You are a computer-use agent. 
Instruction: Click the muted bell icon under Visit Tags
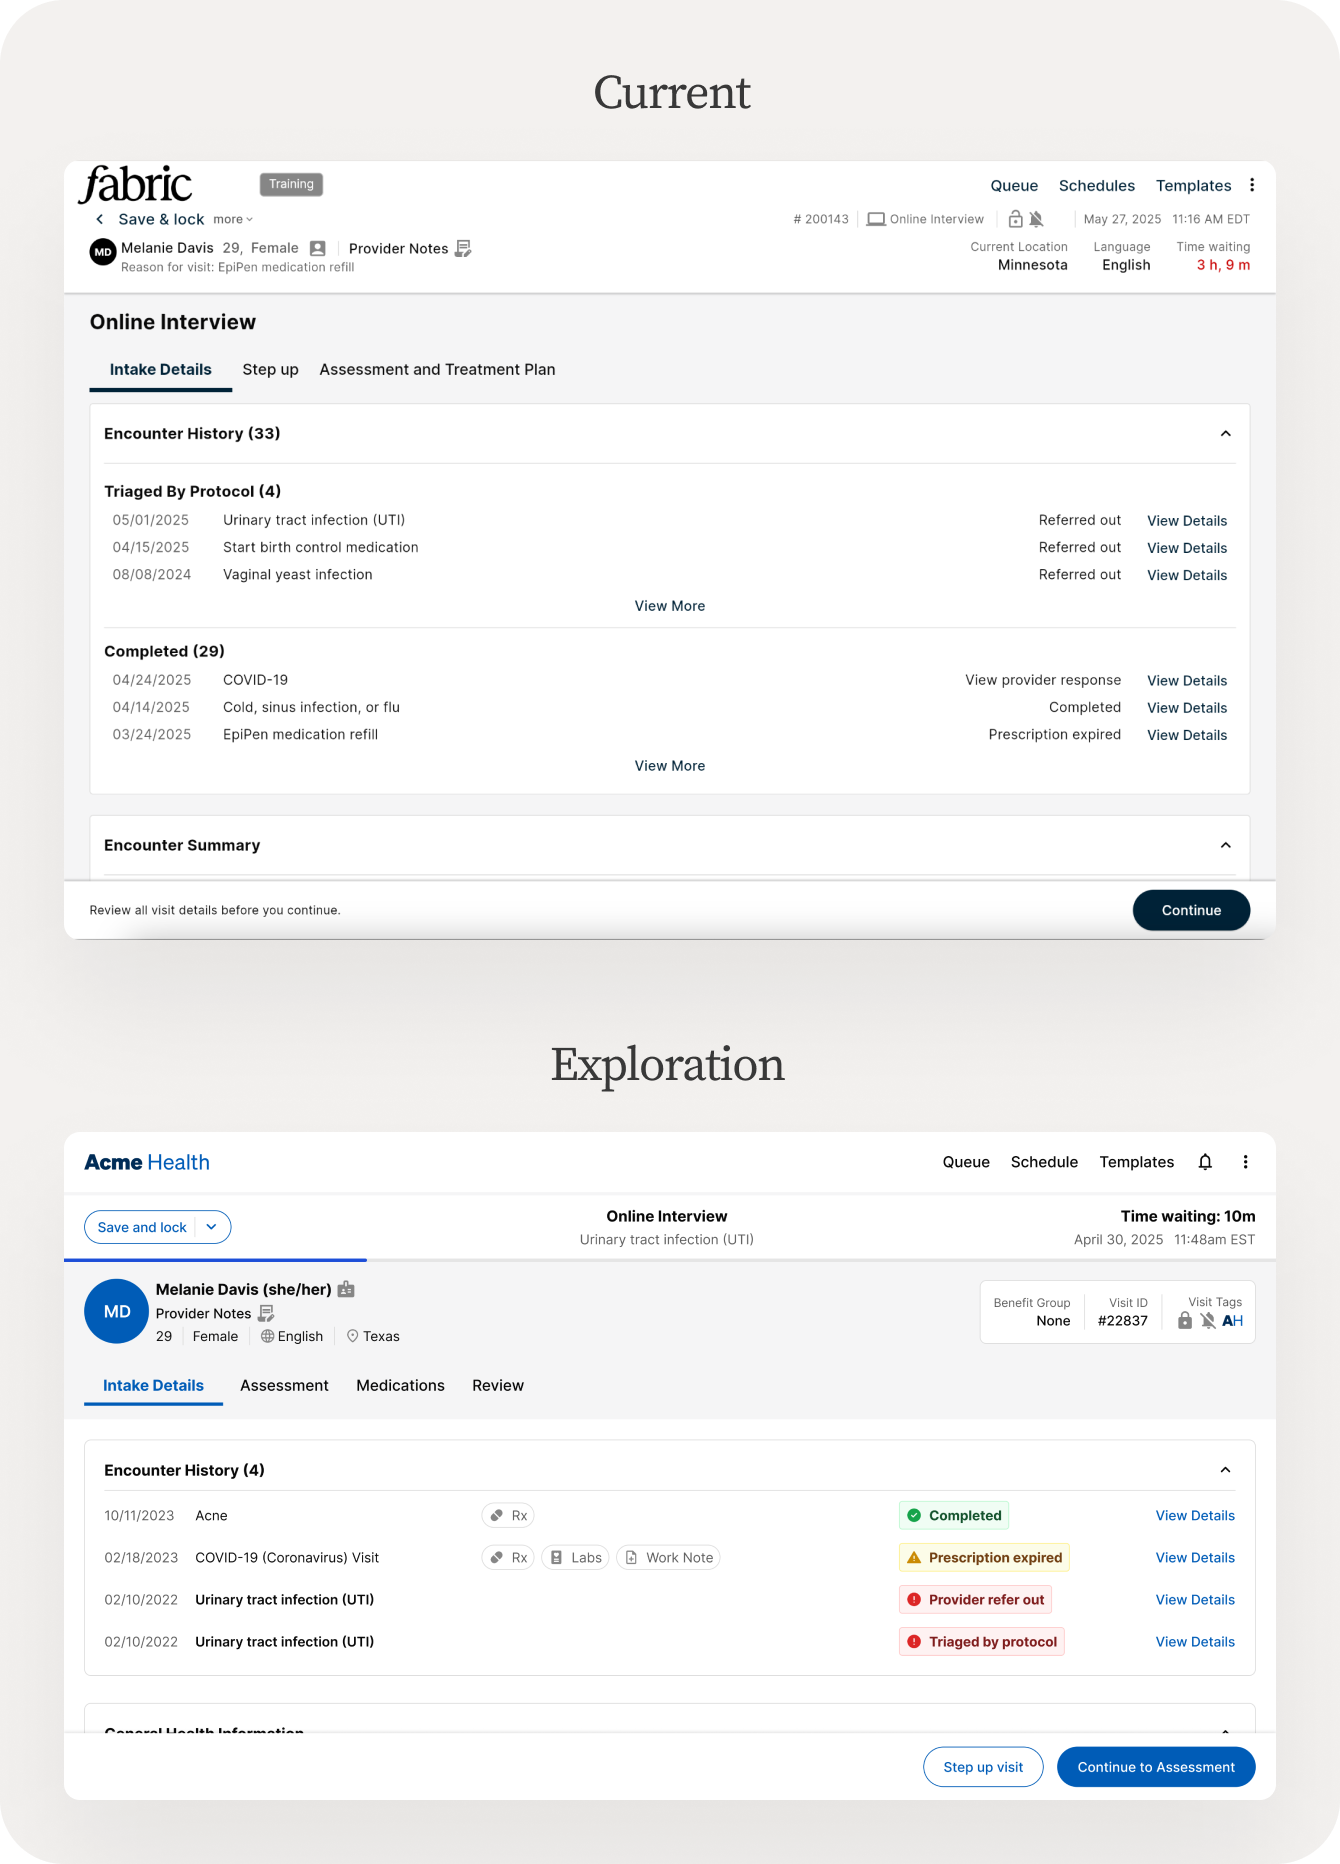tap(1208, 1321)
